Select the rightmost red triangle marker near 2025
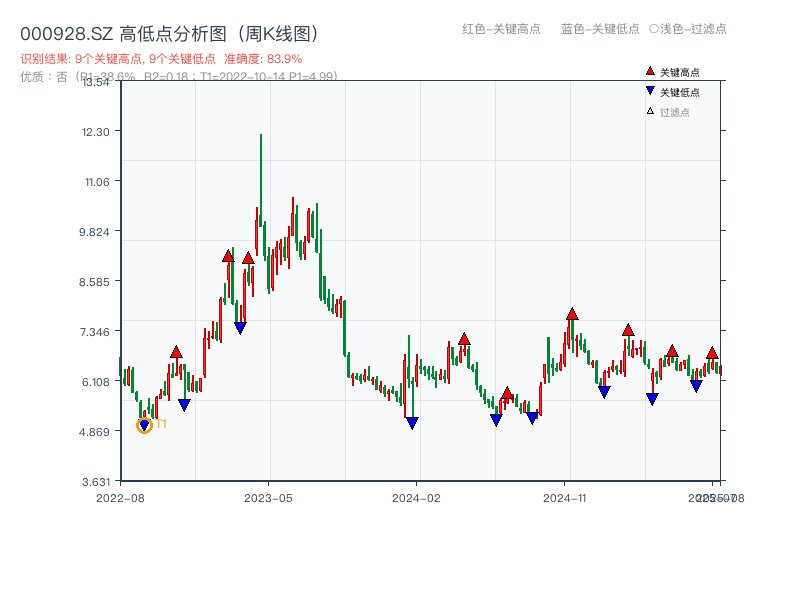Image resolution: width=800 pixels, height=600 pixels. (x=711, y=353)
